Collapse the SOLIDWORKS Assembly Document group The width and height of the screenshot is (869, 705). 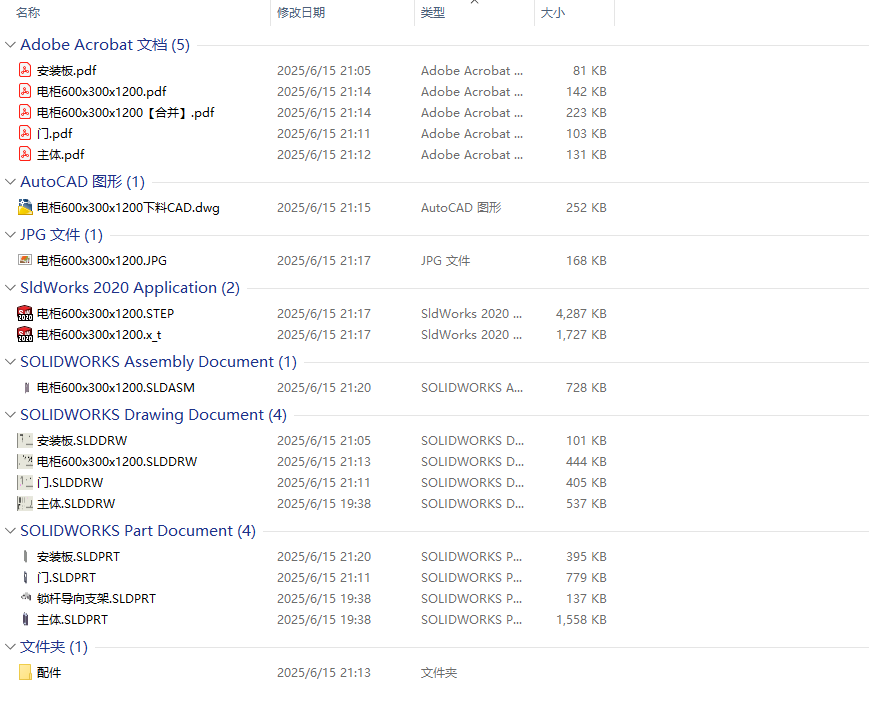click(x=10, y=361)
